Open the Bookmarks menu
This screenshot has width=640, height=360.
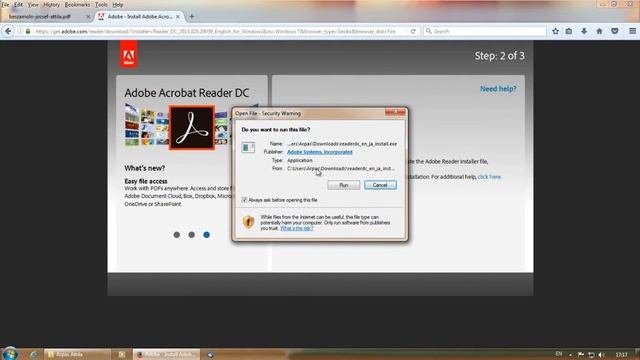(x=77, y=4)
